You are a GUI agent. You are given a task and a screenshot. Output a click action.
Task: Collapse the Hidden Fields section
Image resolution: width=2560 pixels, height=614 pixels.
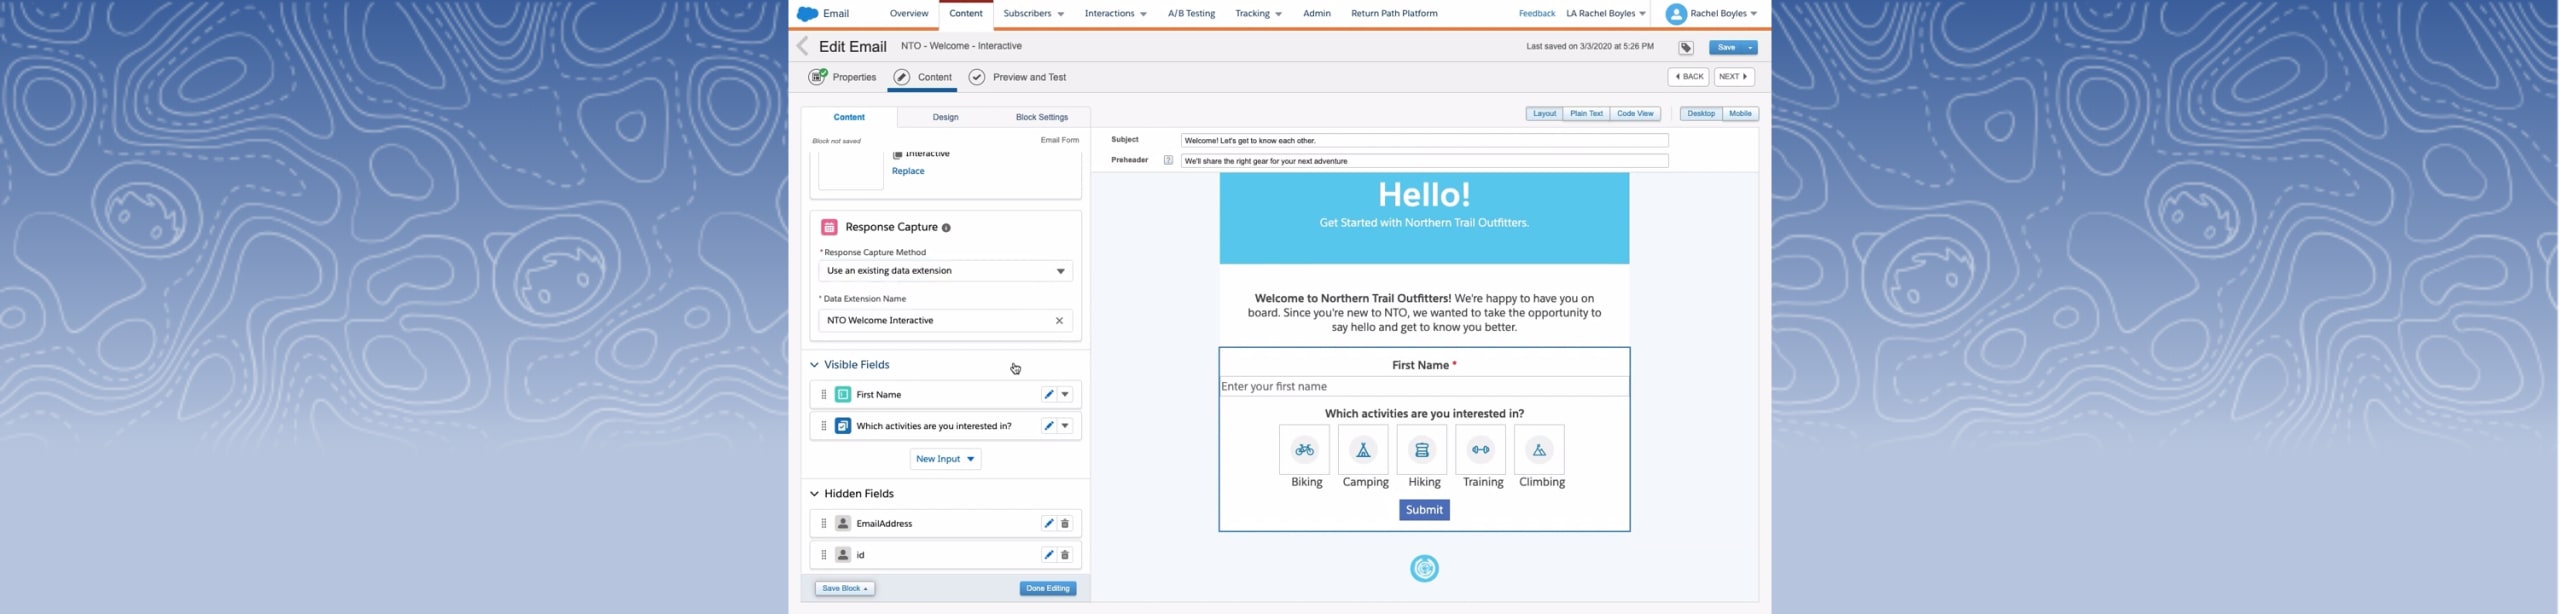click(x=814, y=494)
